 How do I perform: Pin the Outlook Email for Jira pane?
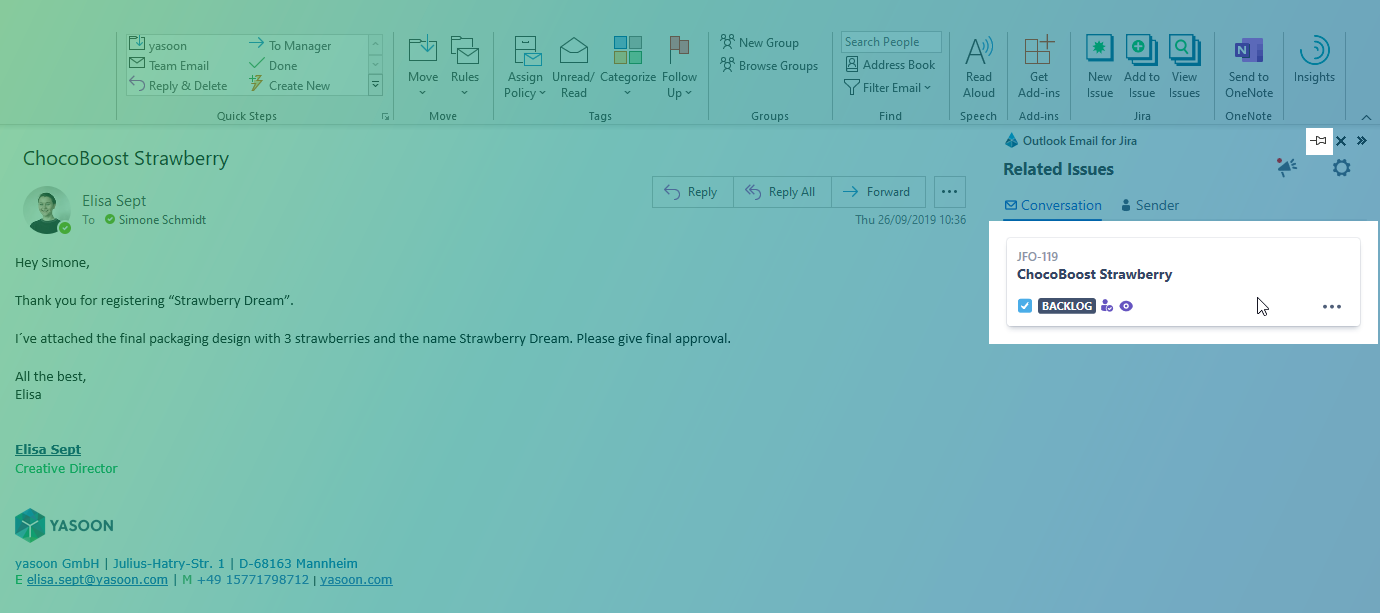(x=1319, y=141)
